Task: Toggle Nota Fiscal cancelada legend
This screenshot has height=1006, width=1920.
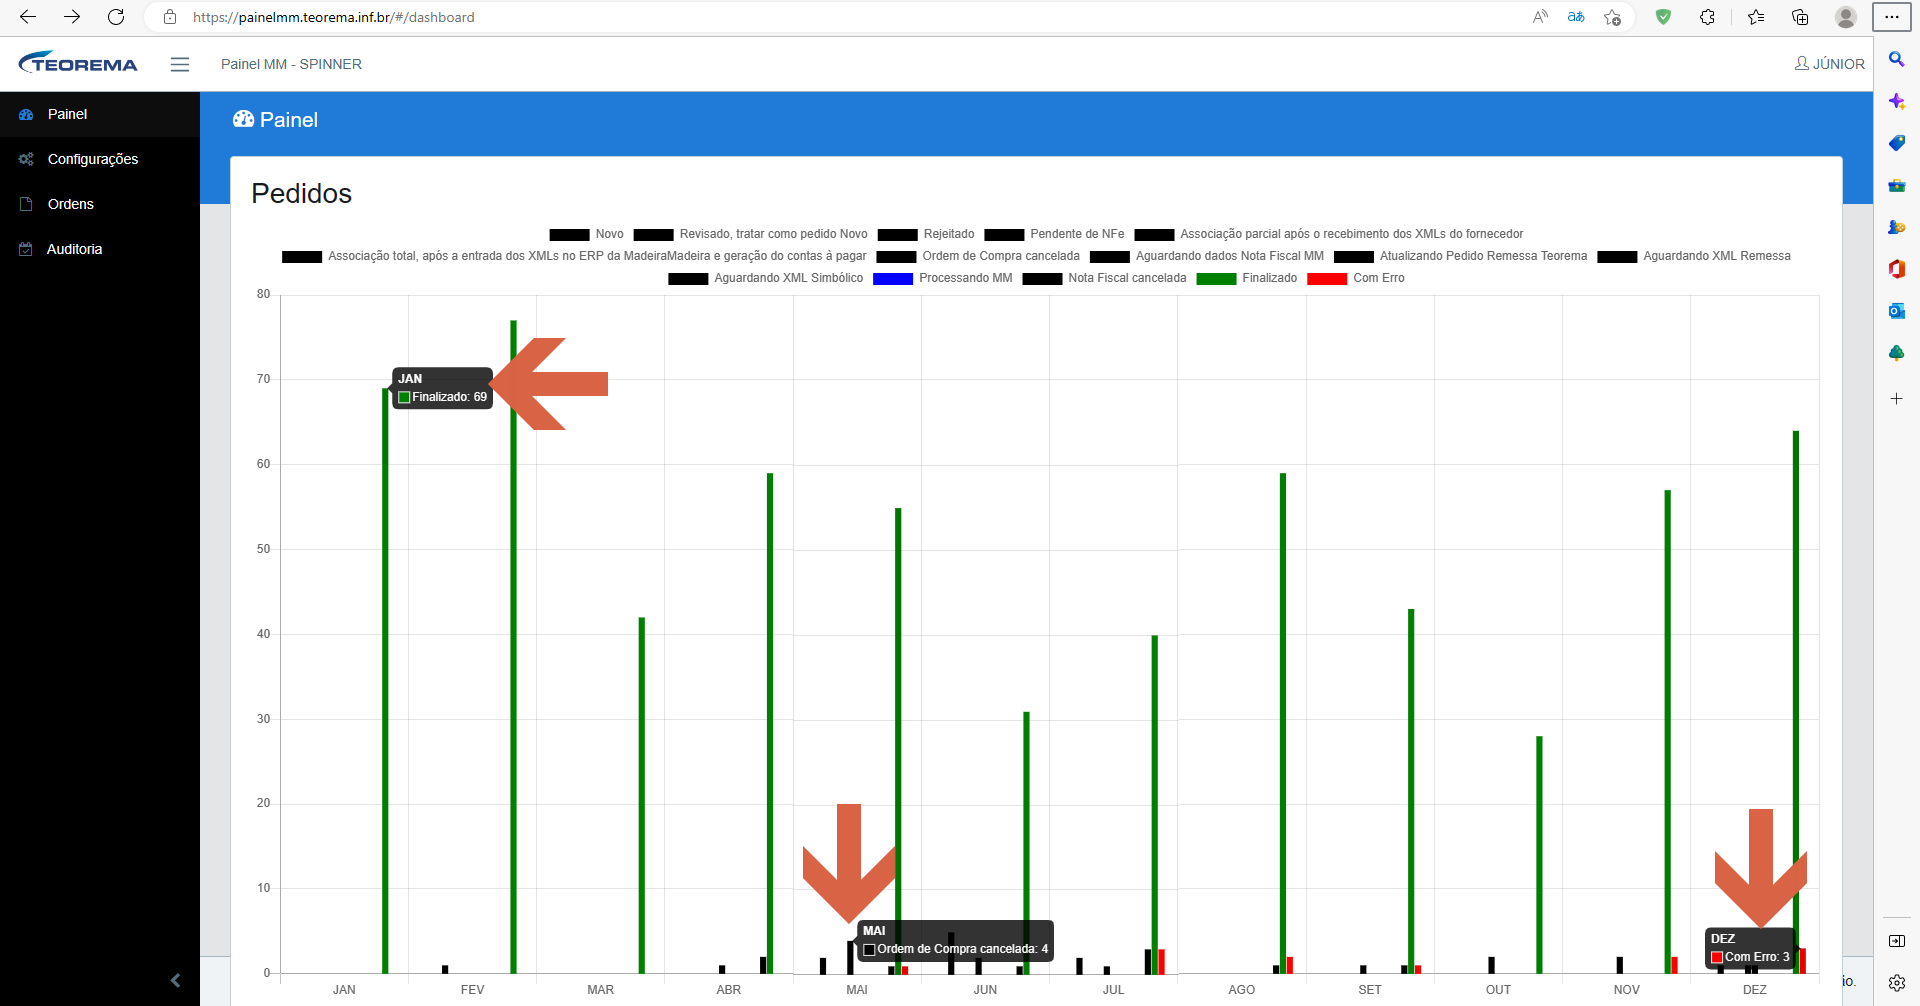Action: point(1104,278)
